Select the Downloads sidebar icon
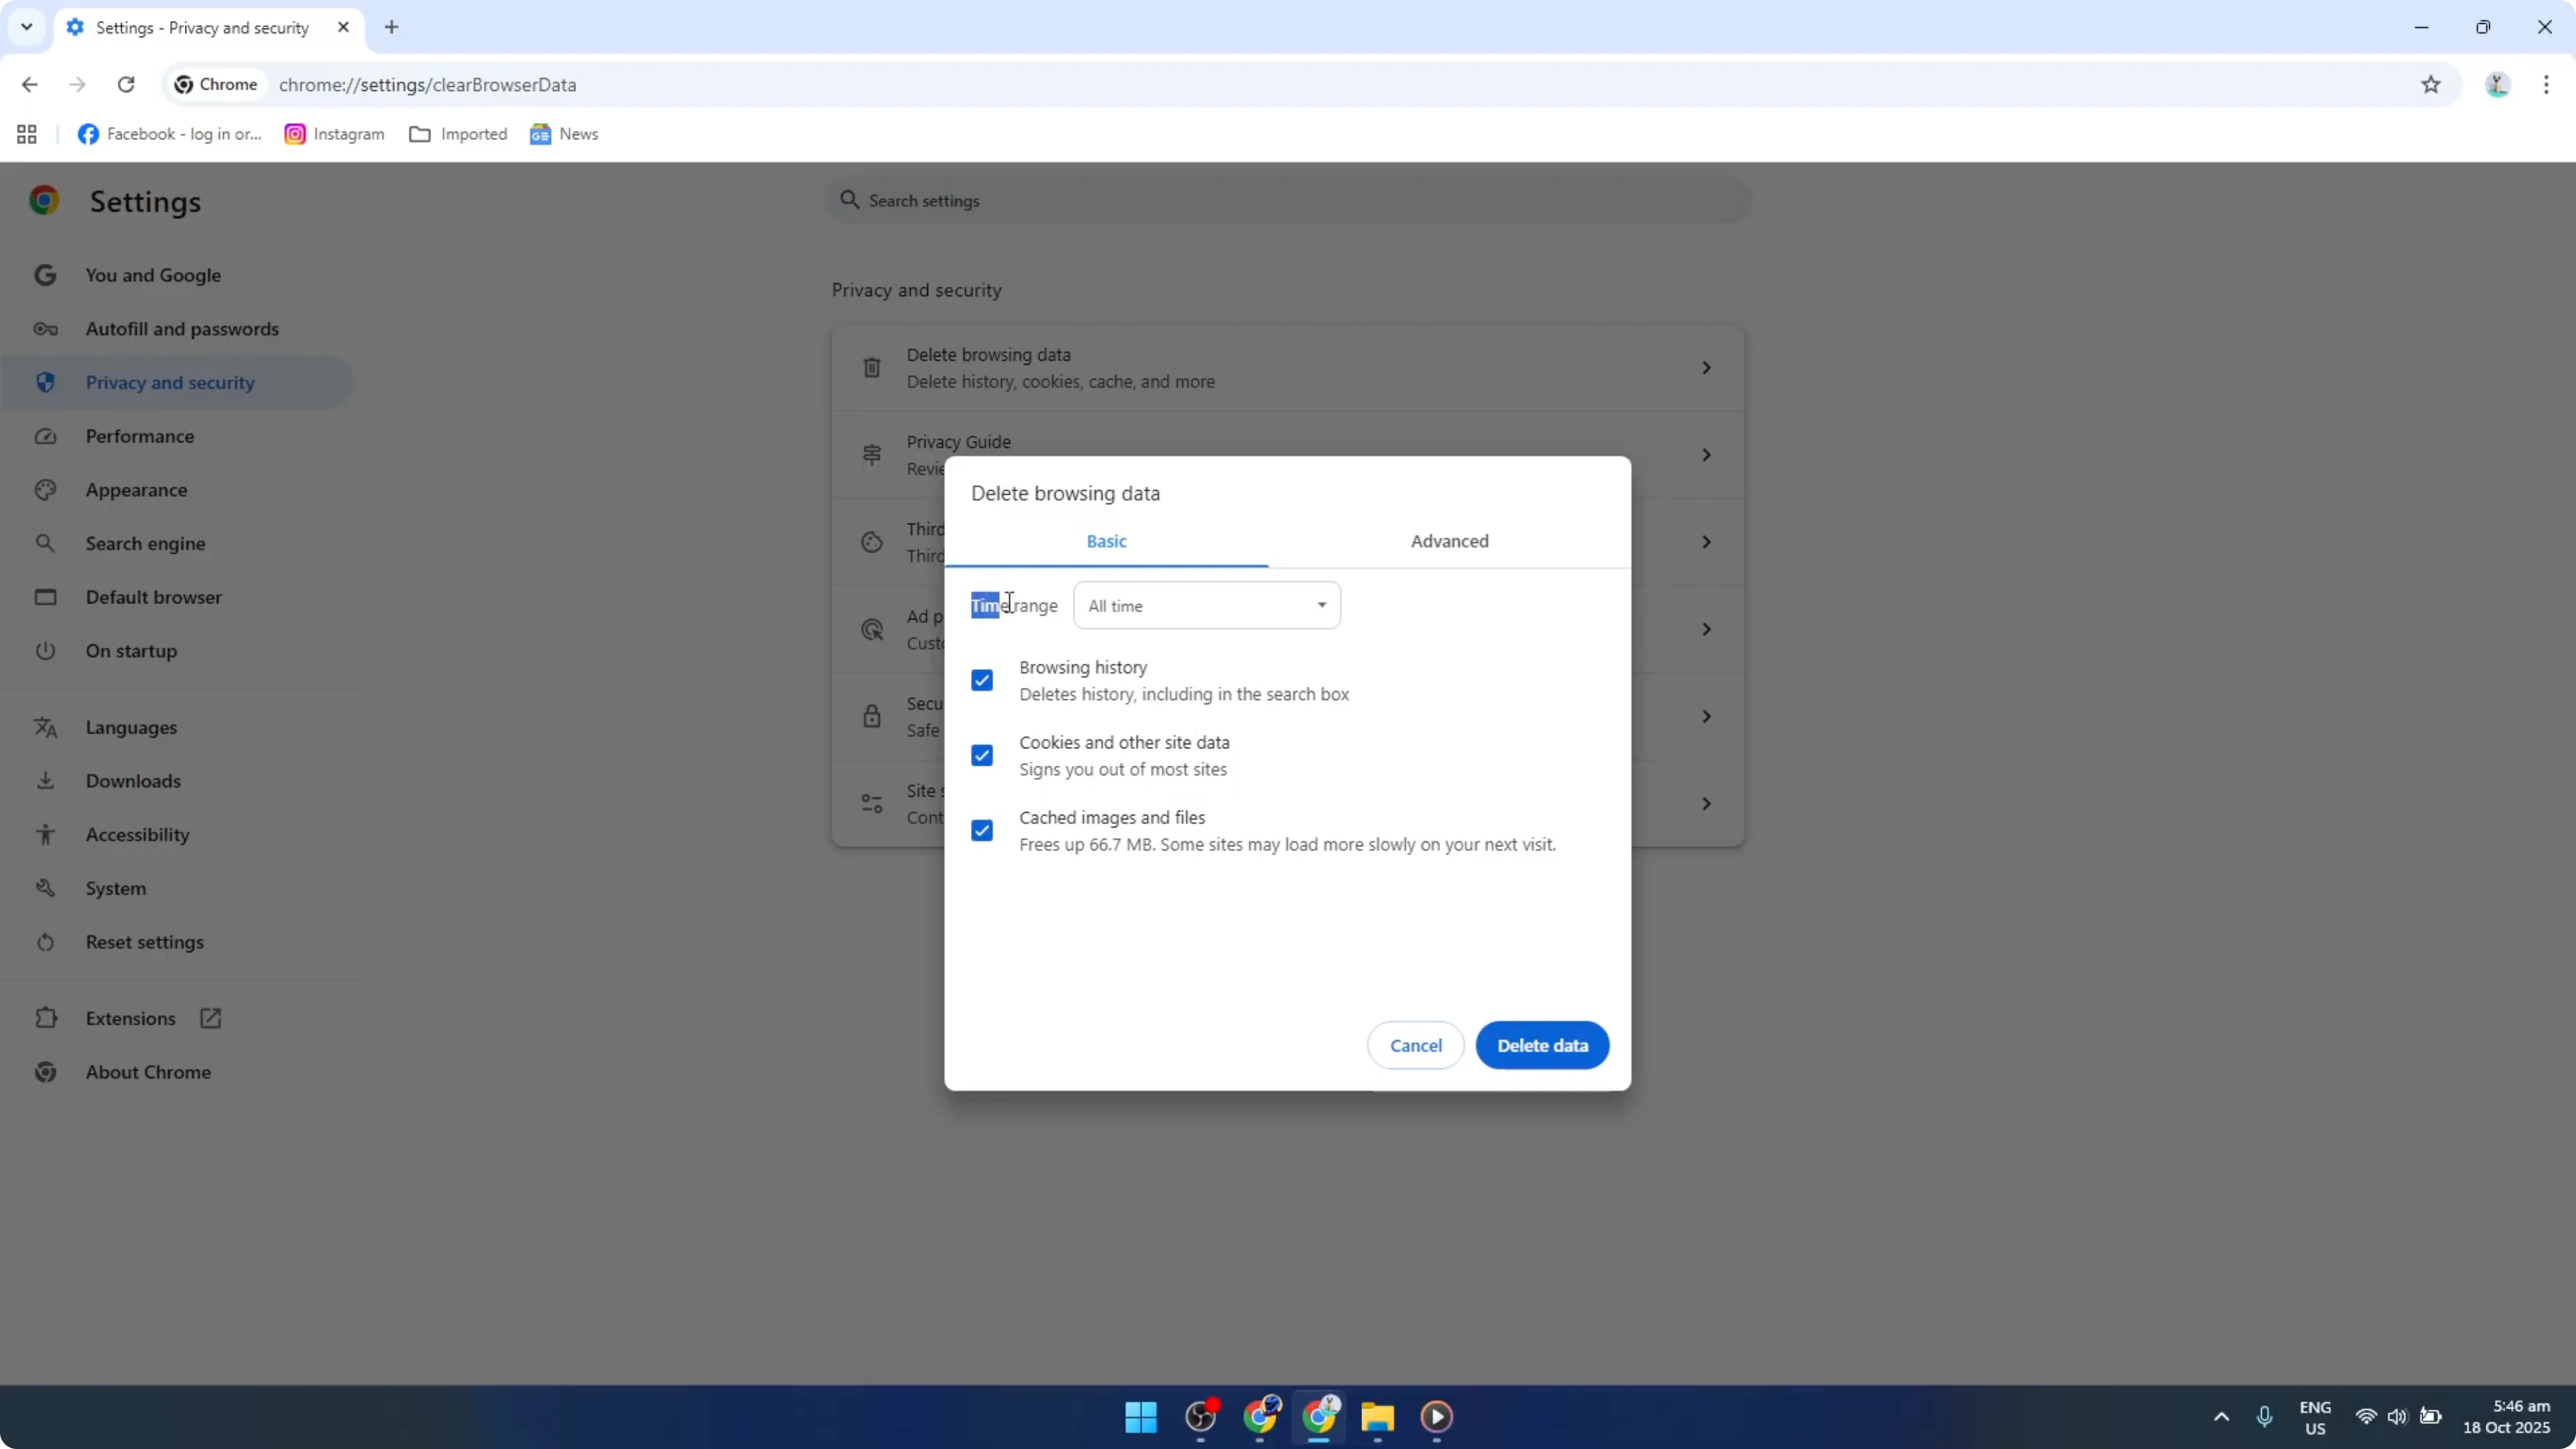Viewport: 2576px width, 1449px height. coord(46,781)
